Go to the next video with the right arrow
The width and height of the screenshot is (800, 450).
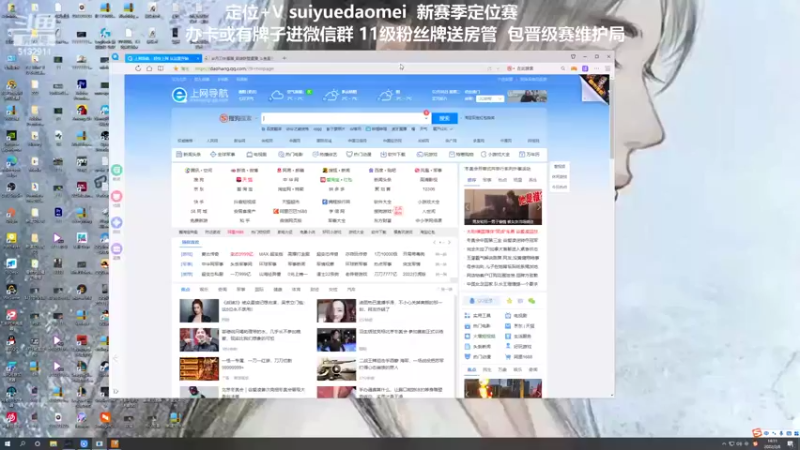[538, 207]
